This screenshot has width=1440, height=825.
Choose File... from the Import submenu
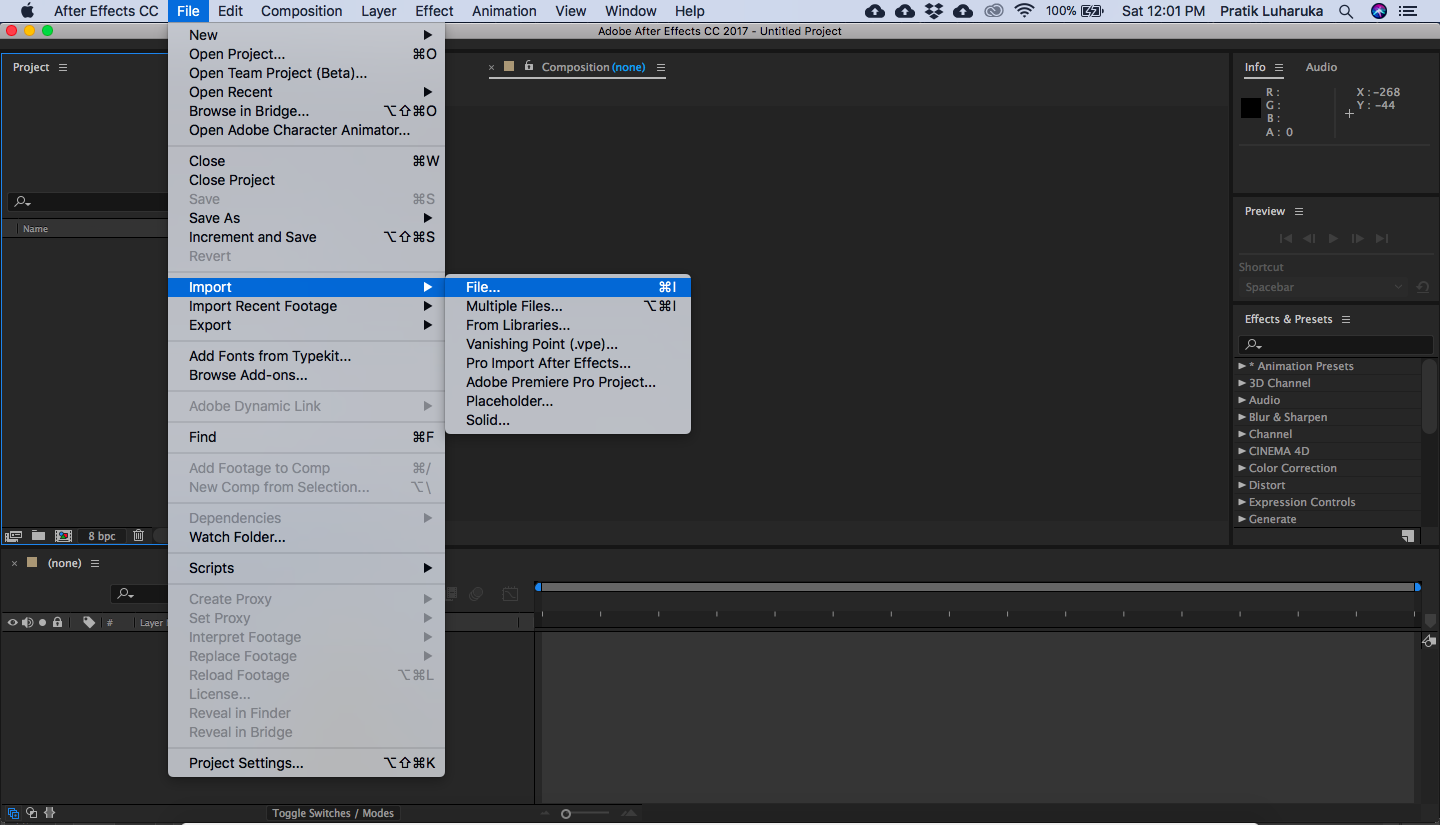click(568, 287)
